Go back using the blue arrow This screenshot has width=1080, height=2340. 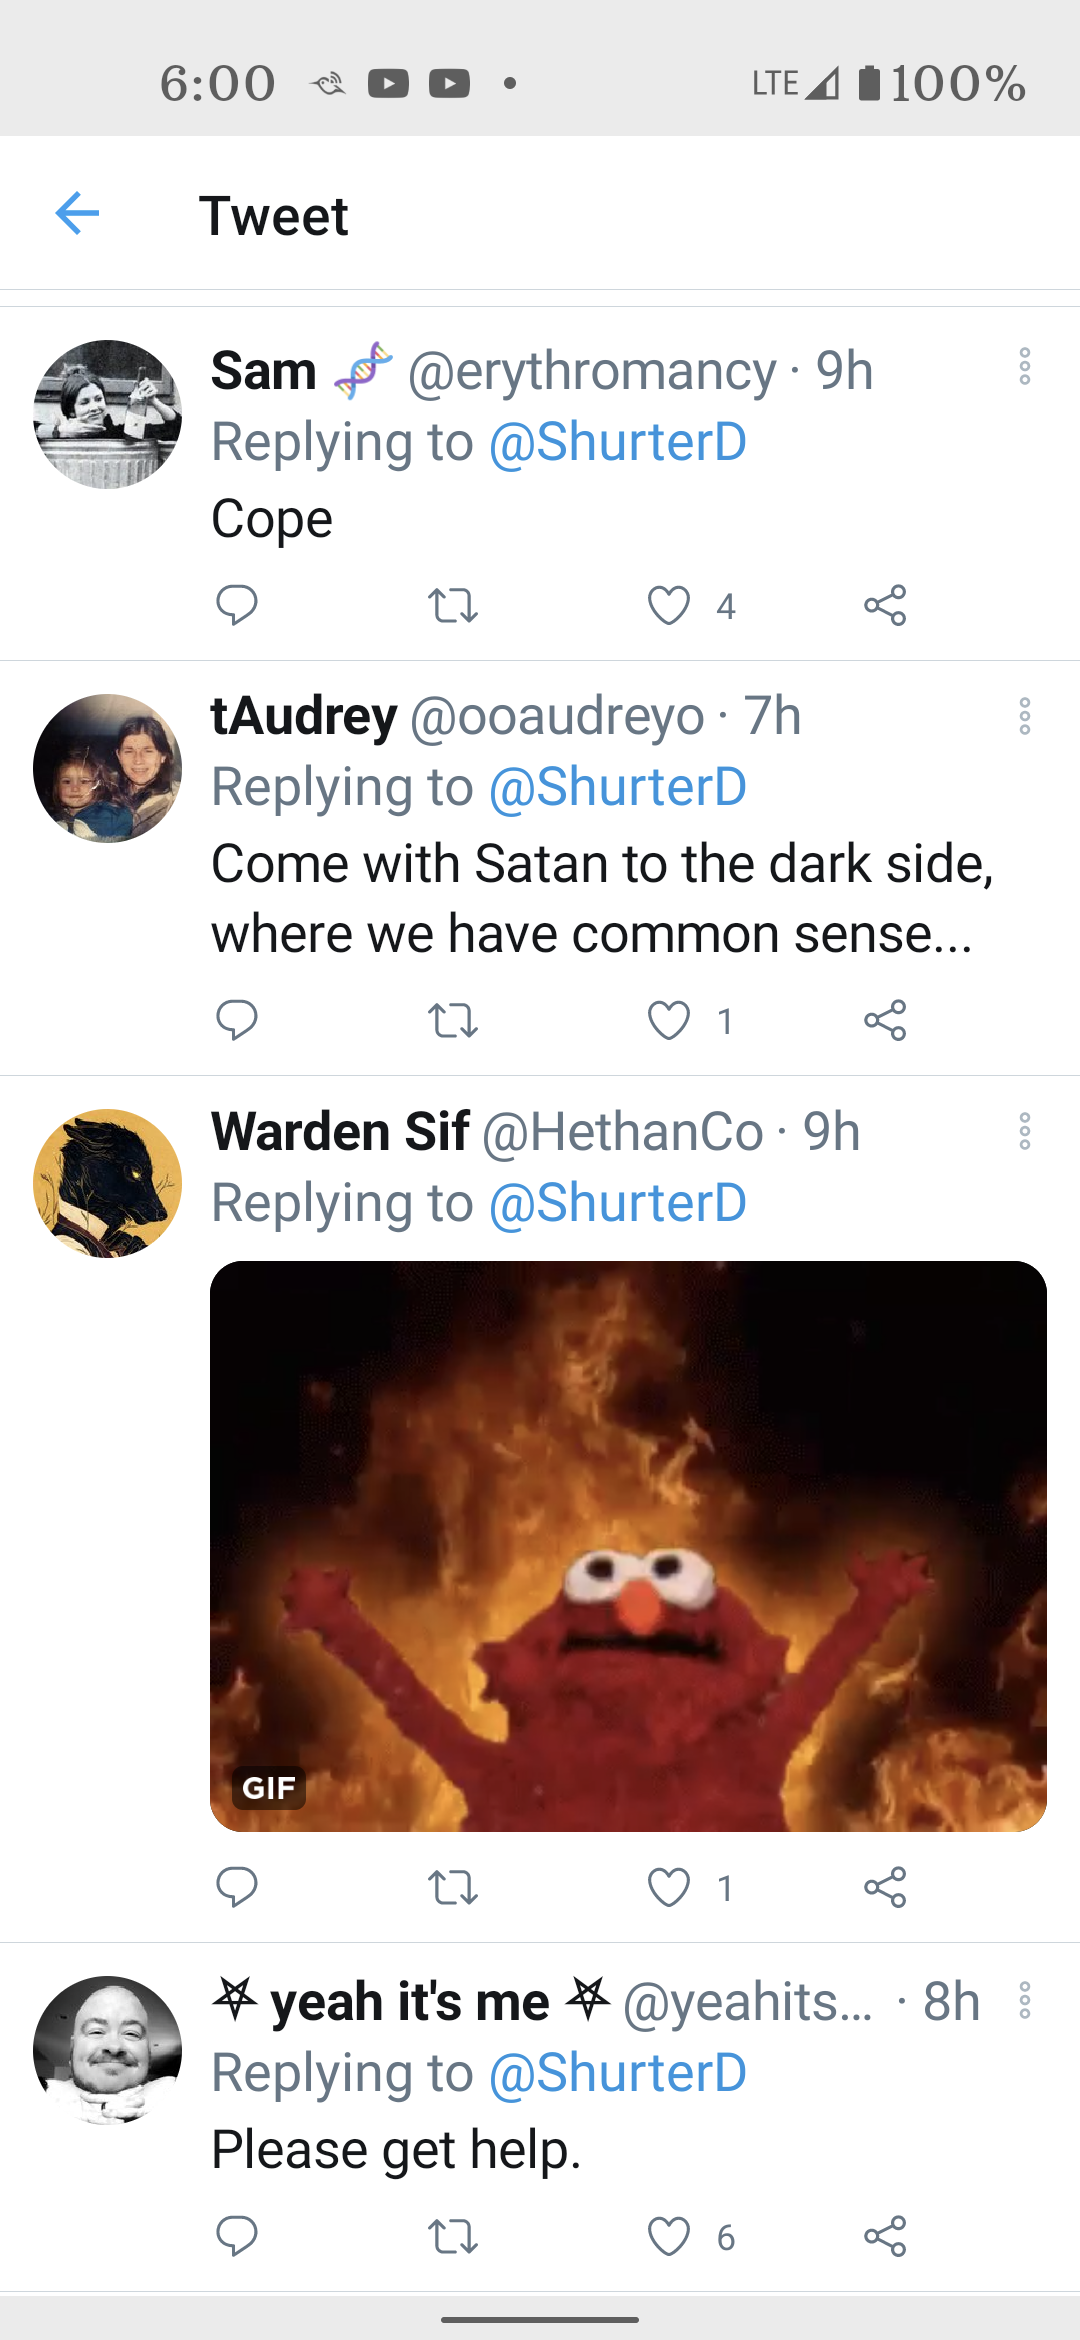[77, 213]
